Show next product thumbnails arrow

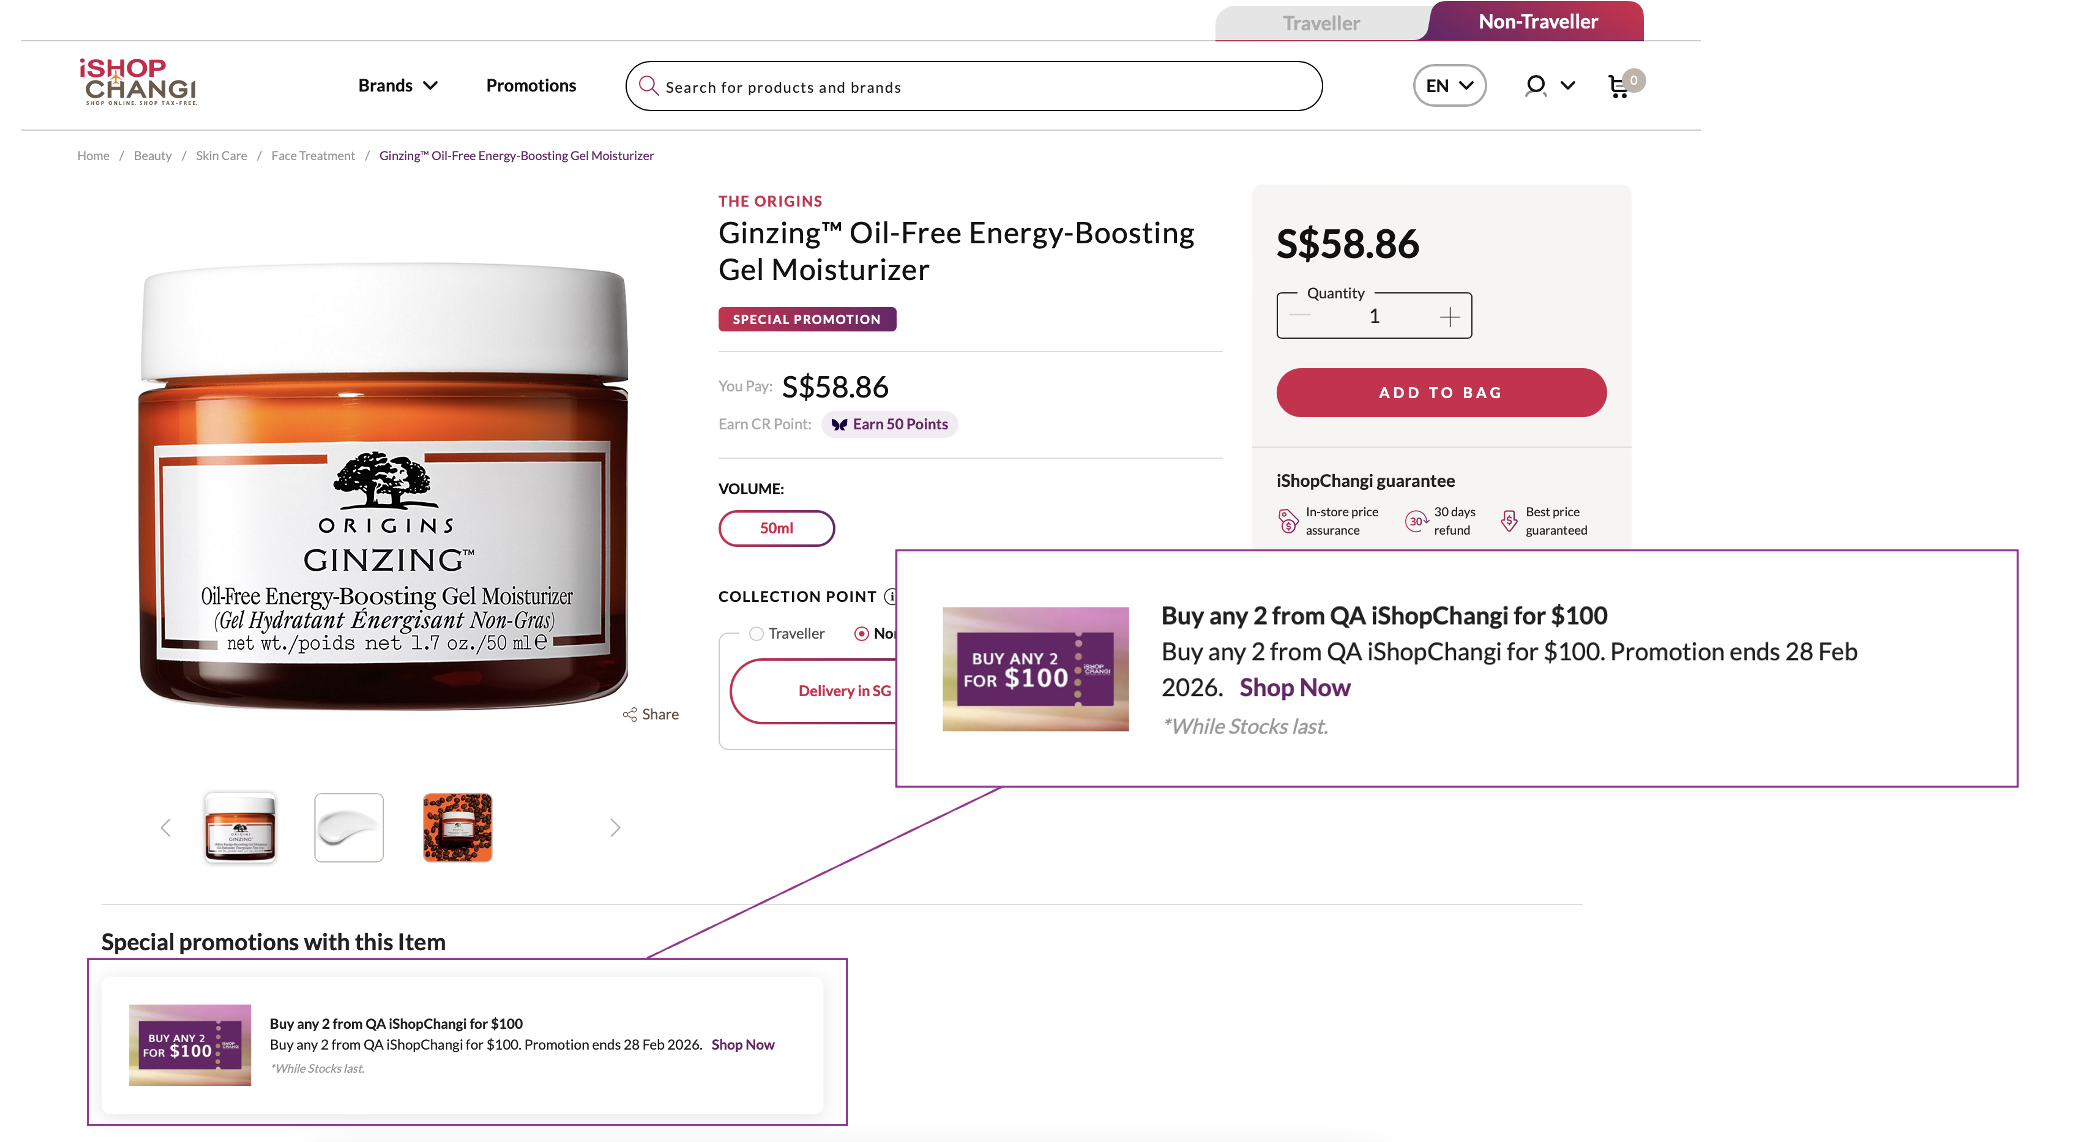click(x=615, y=828)
